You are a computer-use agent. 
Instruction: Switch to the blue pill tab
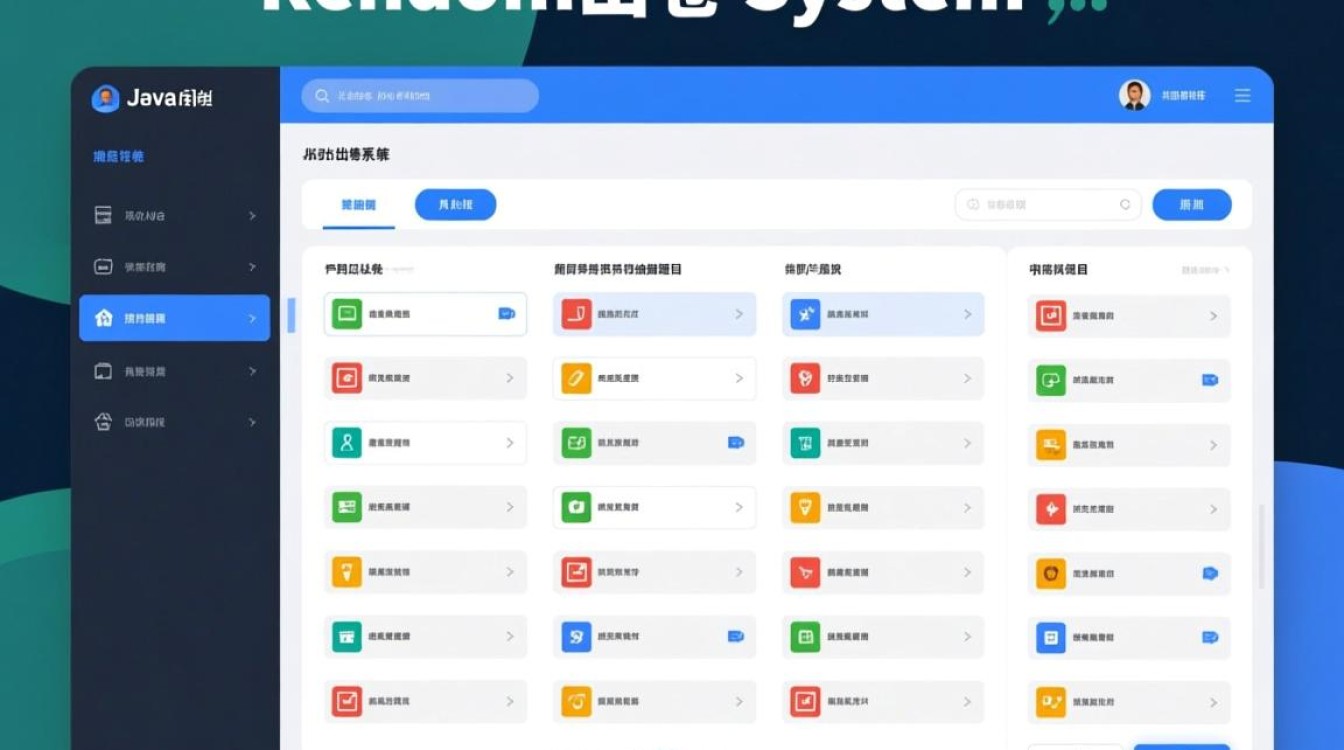tap(455, 204)
